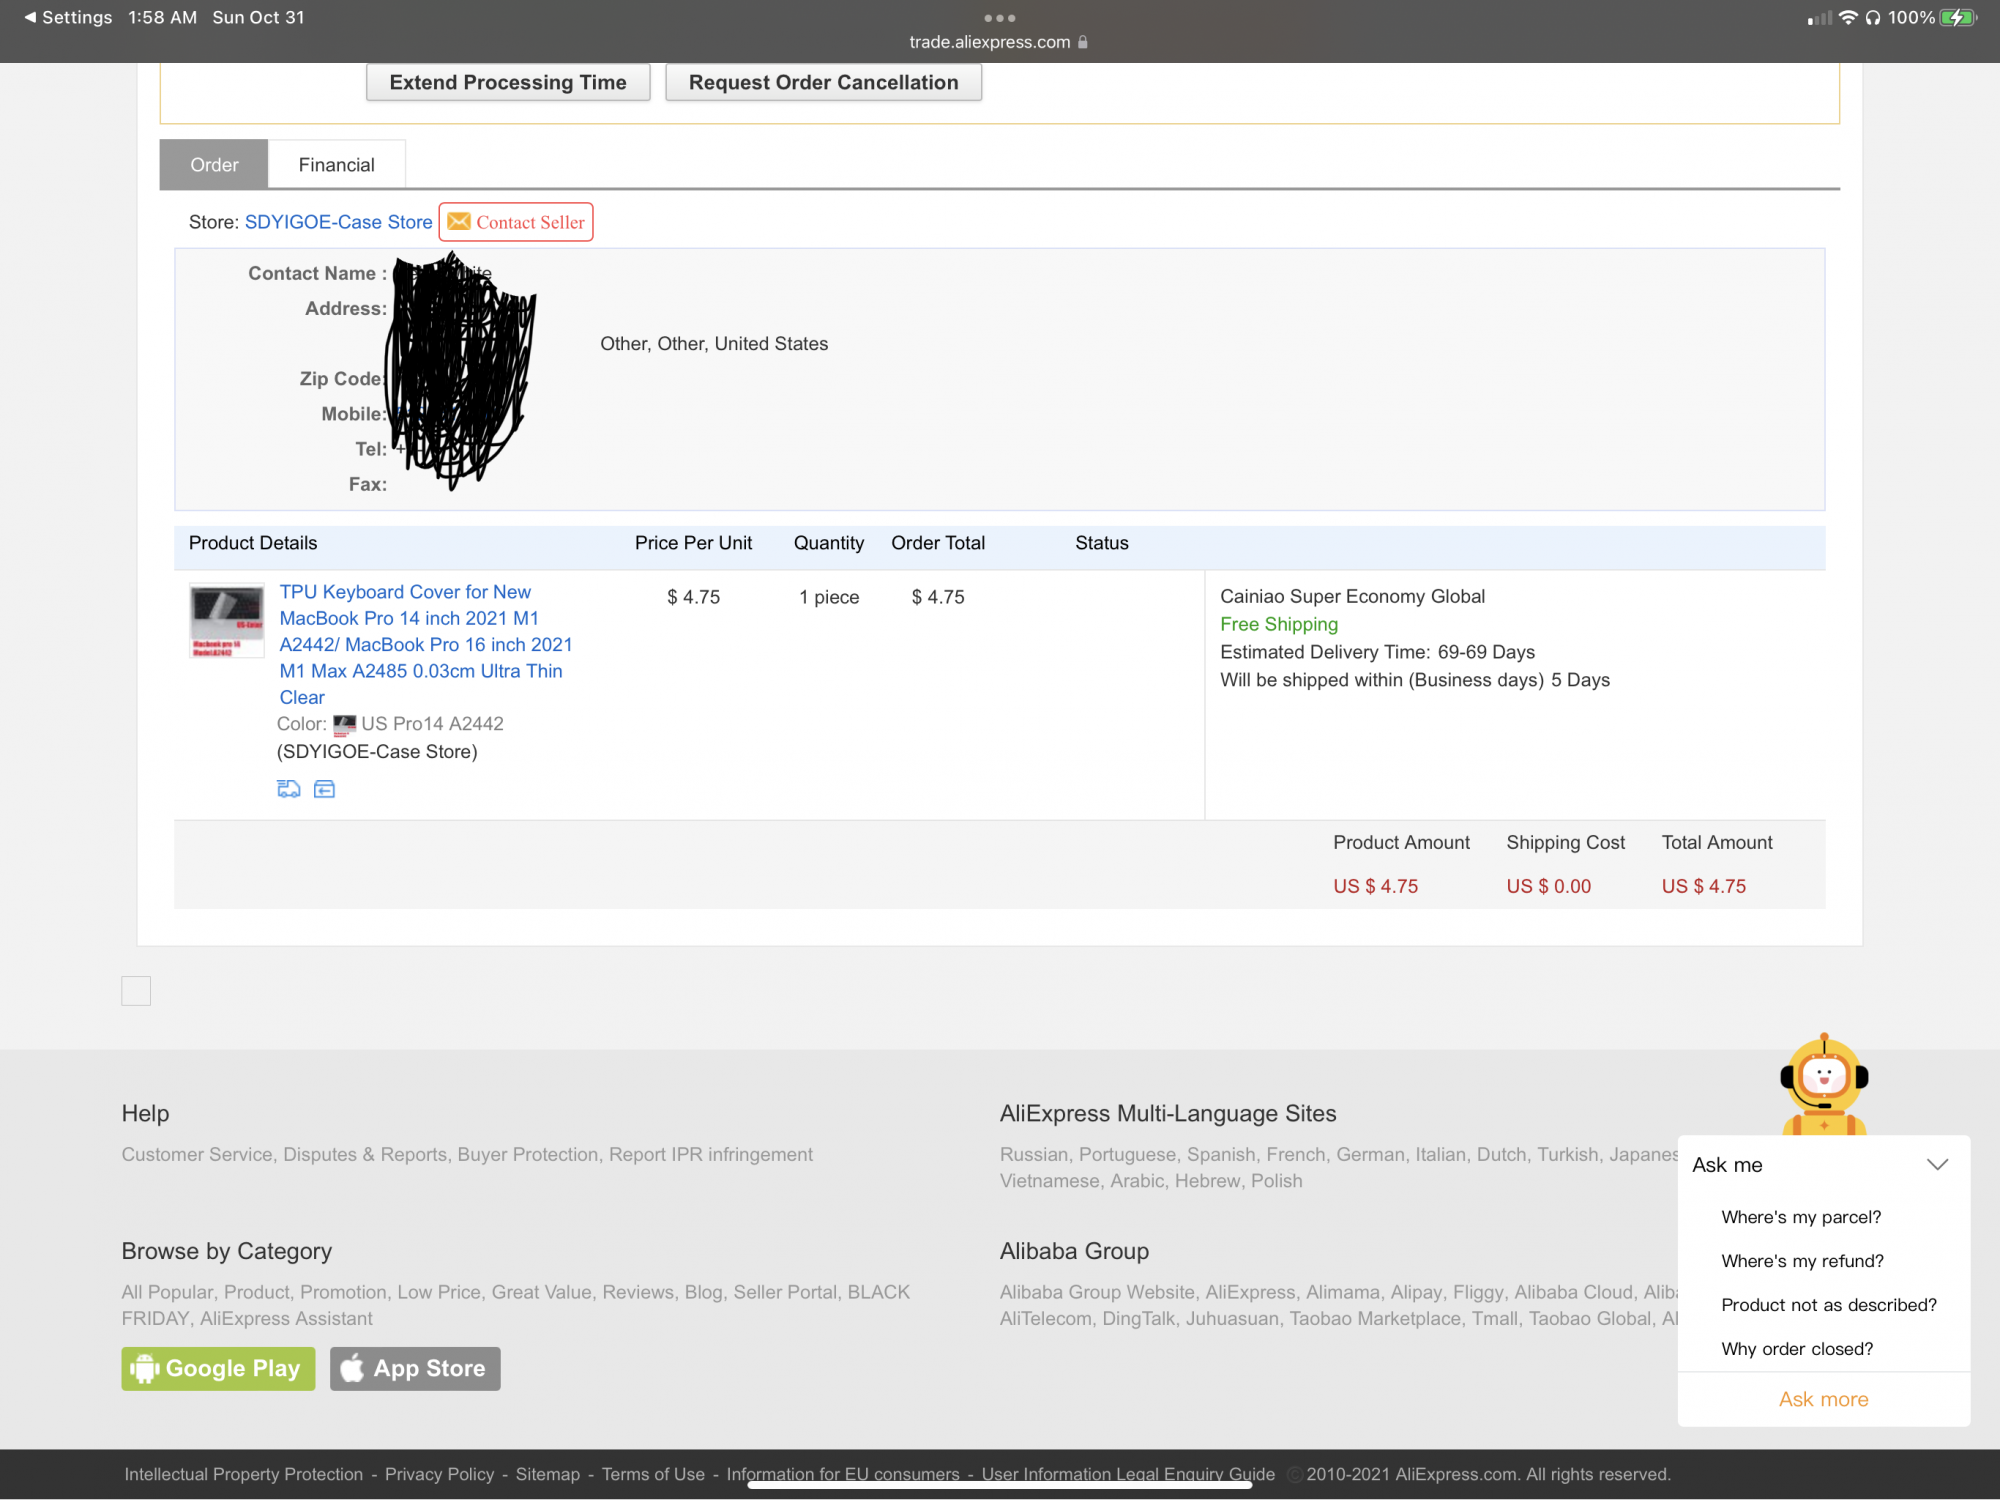Image resolution: width=2000 pixels, height=1500 pixels.
Task: Tap the lock icon beside the URL
Action: [x=1083, y=42]
